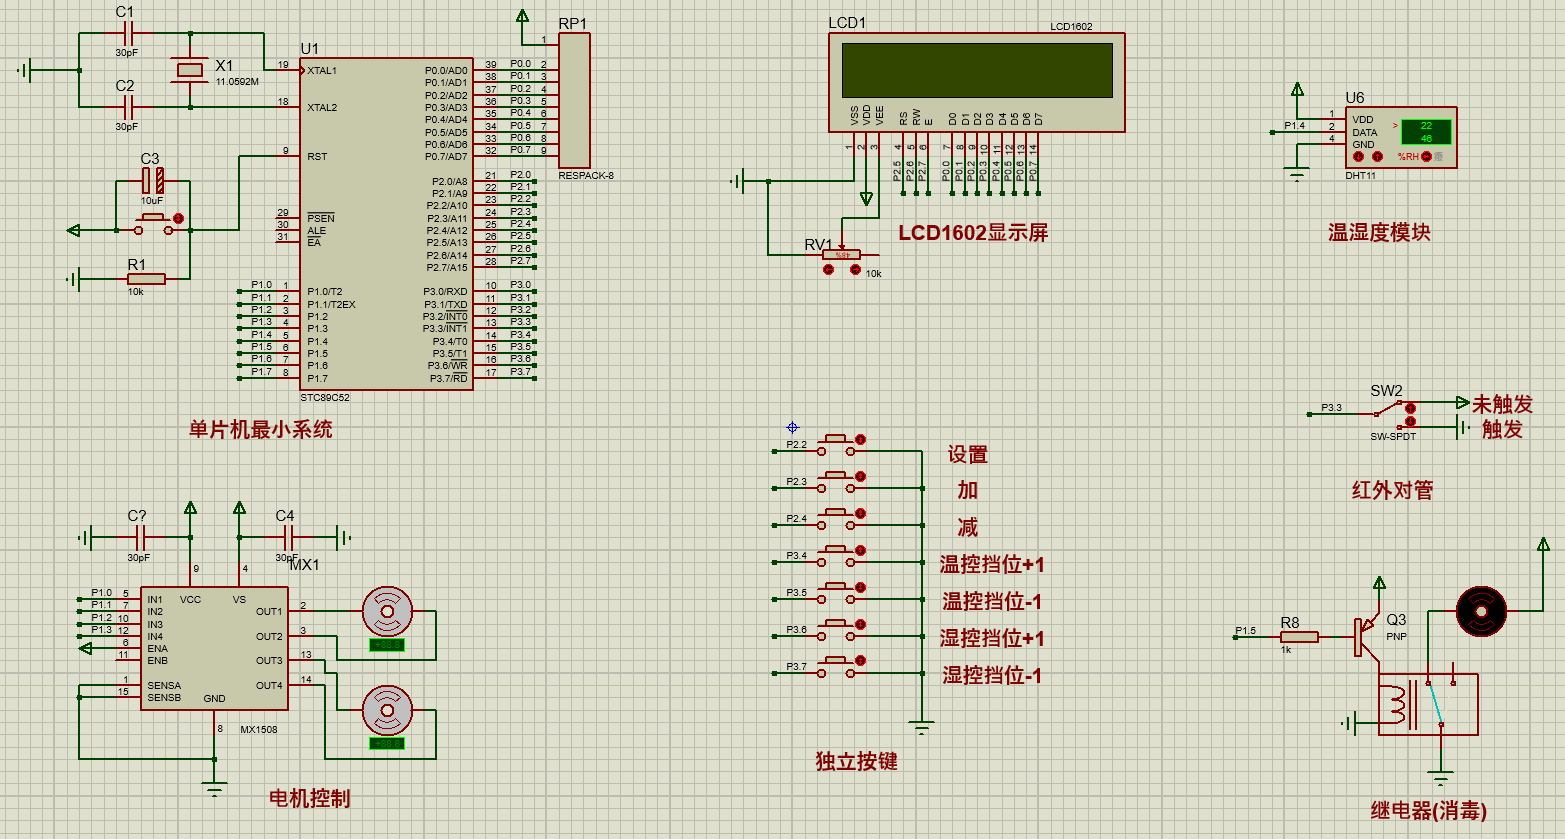Click the X1 crystal oscillator symbol

click(189, 70)
